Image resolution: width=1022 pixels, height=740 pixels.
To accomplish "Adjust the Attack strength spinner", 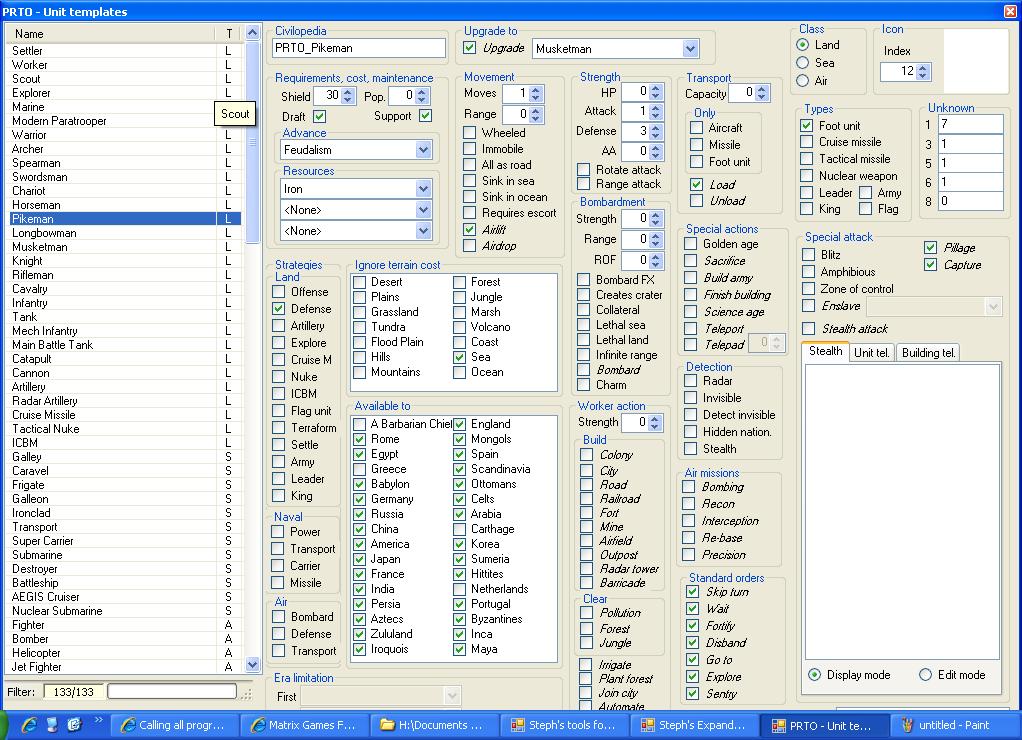I will (656, 112).
